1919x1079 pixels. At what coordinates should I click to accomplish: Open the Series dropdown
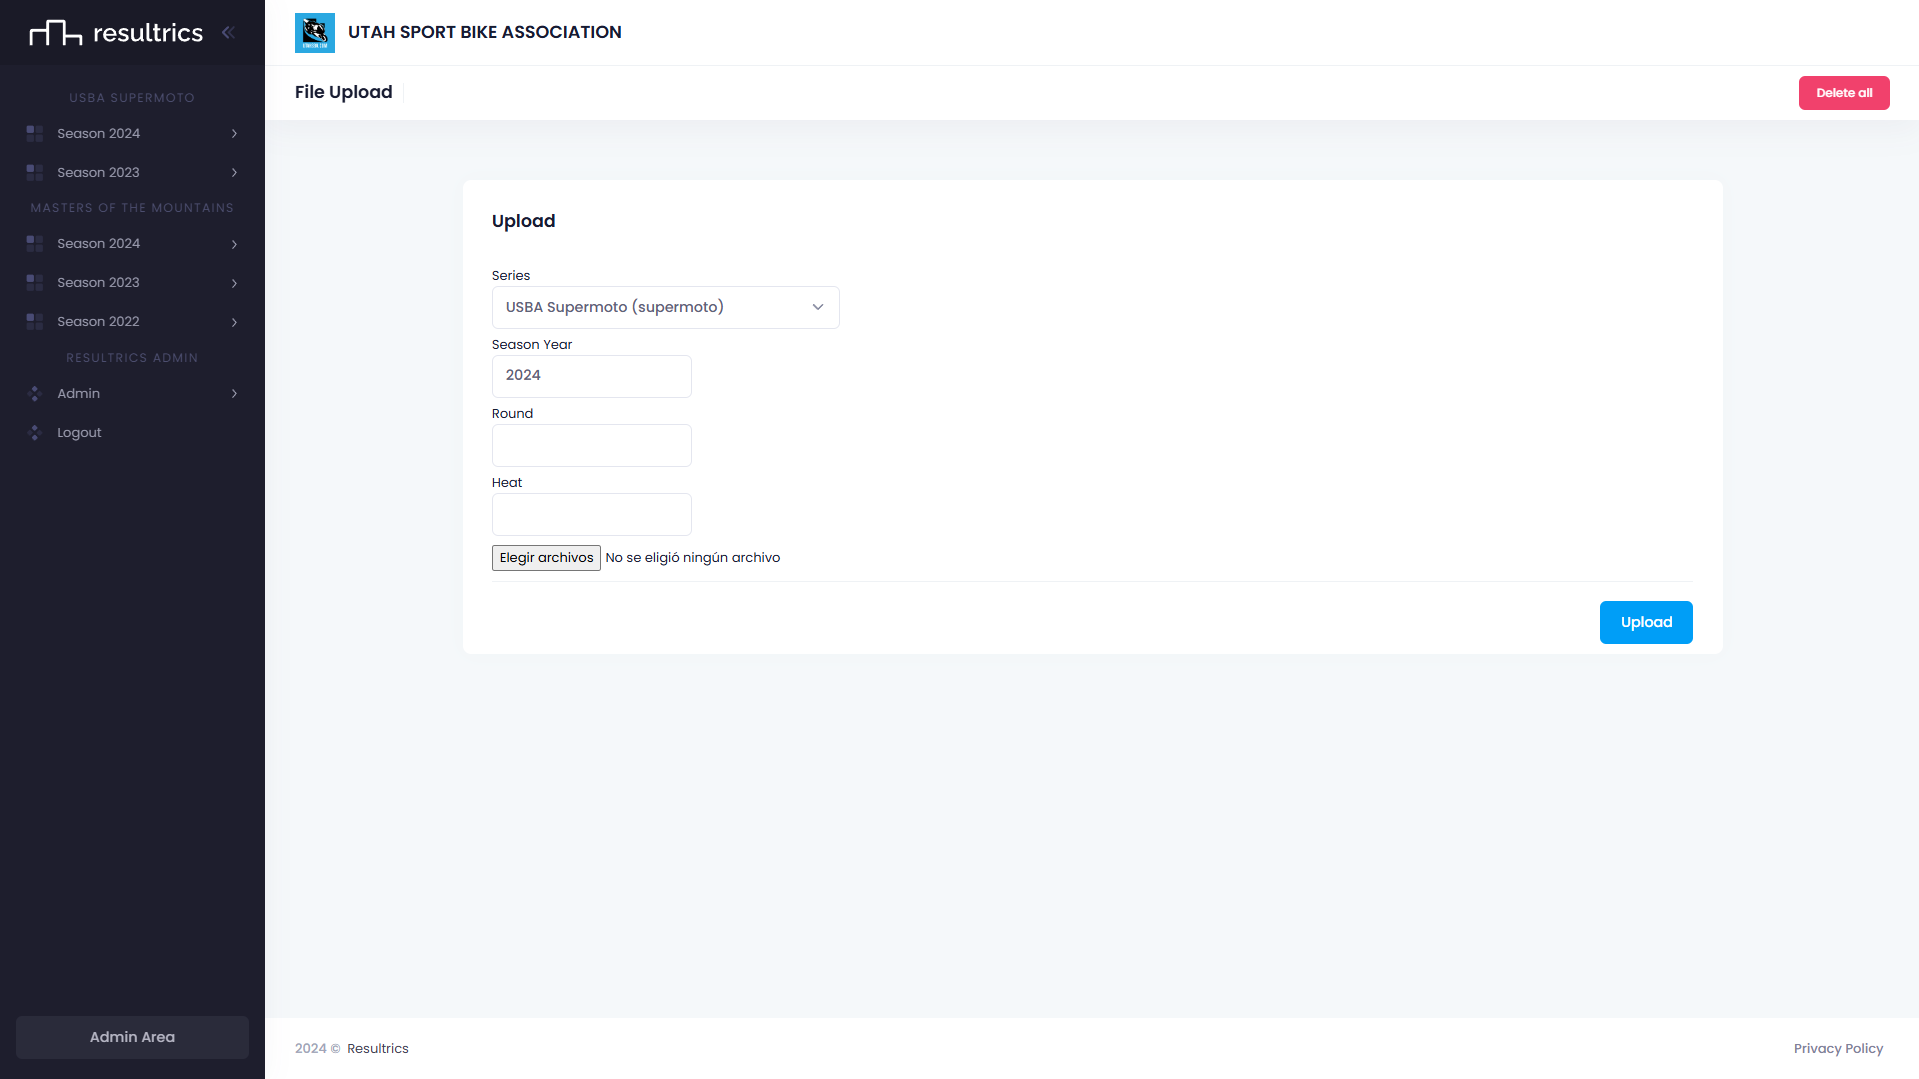[x=665, y=308]
